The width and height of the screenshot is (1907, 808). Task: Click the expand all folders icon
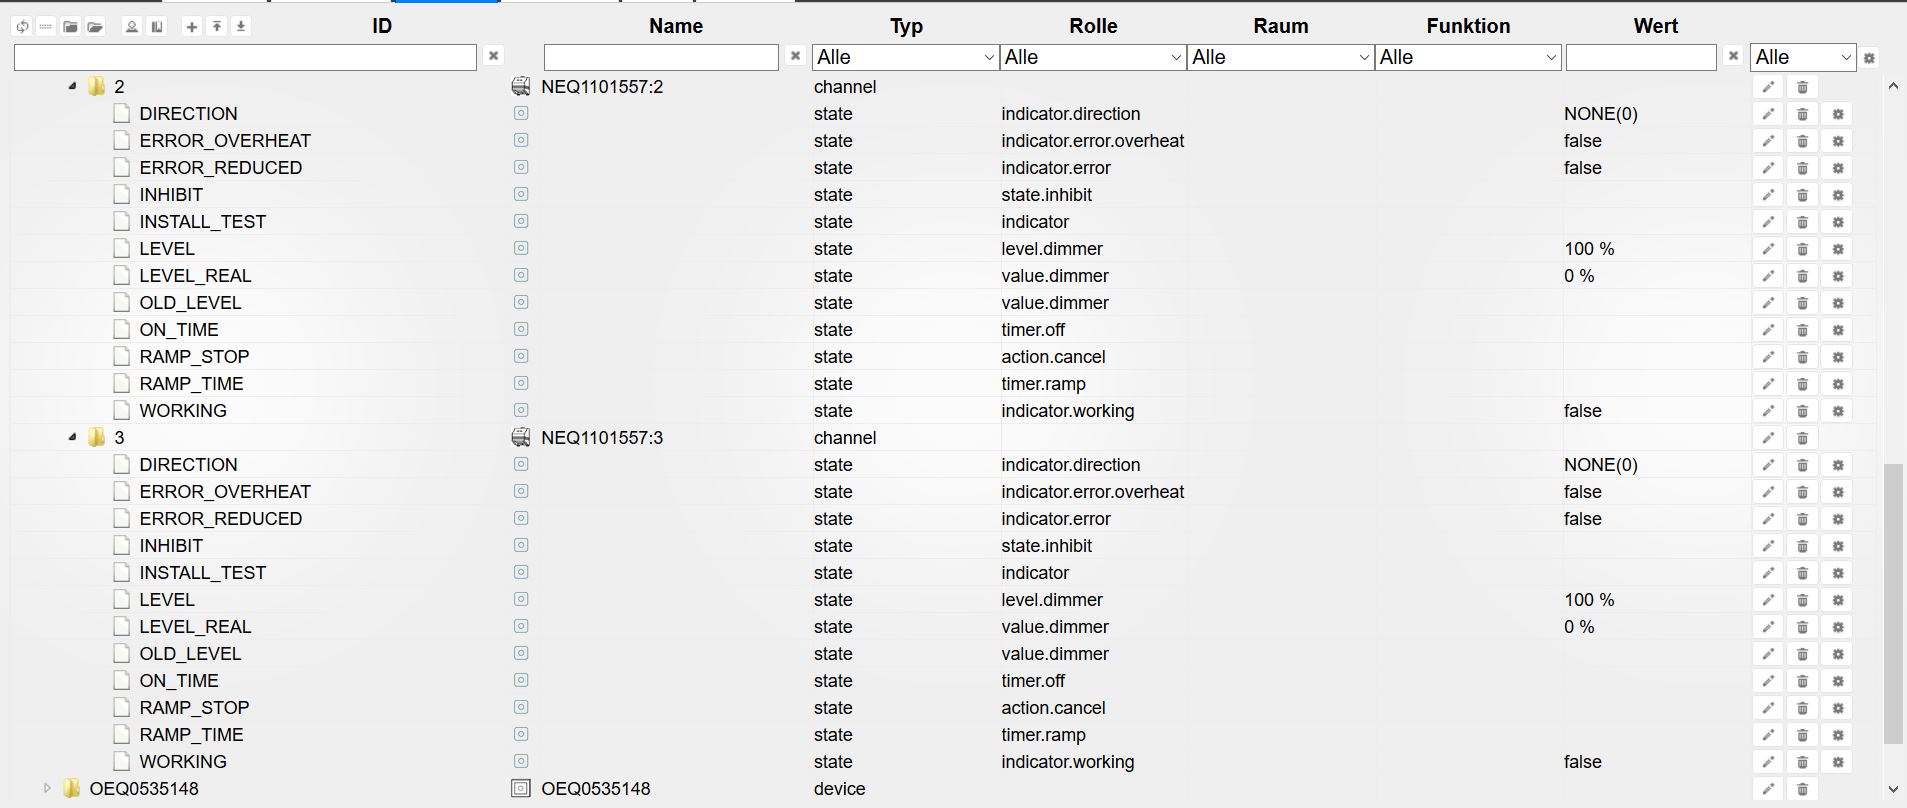coord(95,27)
